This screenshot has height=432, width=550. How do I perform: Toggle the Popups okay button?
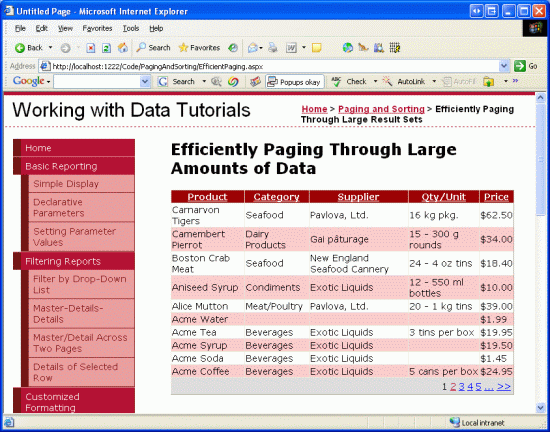coord(294,82)
